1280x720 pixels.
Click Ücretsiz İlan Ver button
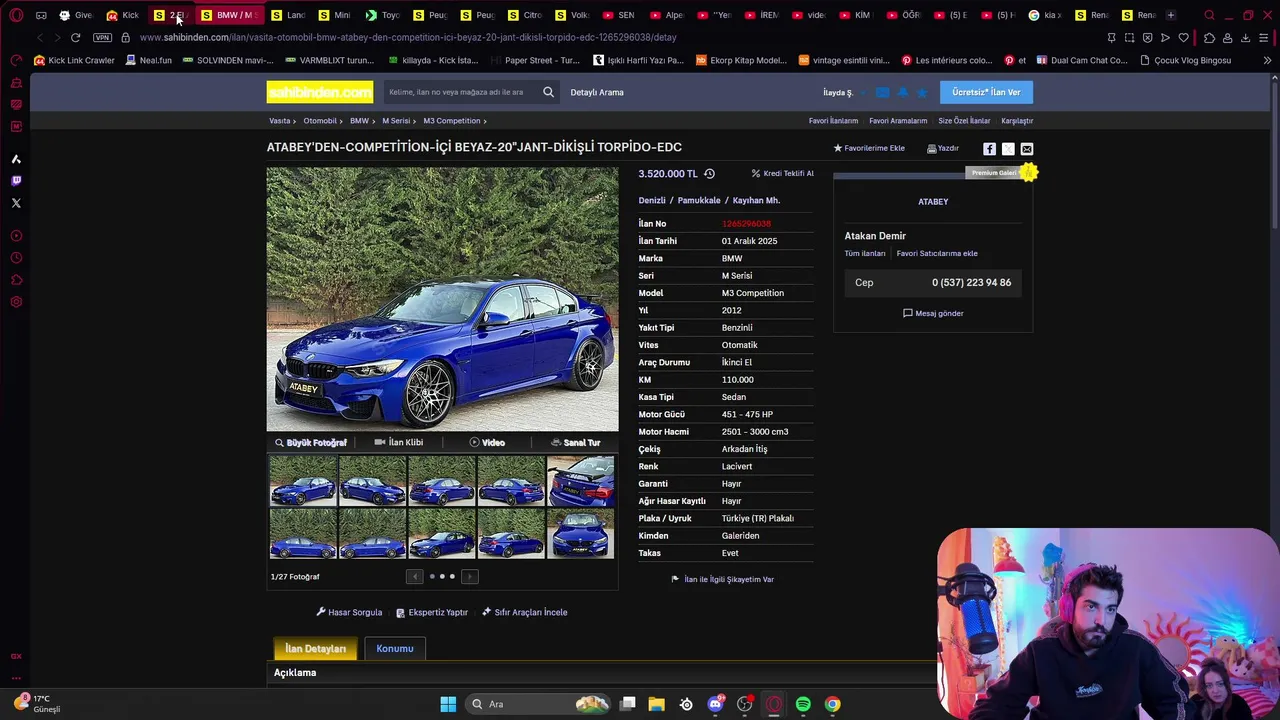986,92
